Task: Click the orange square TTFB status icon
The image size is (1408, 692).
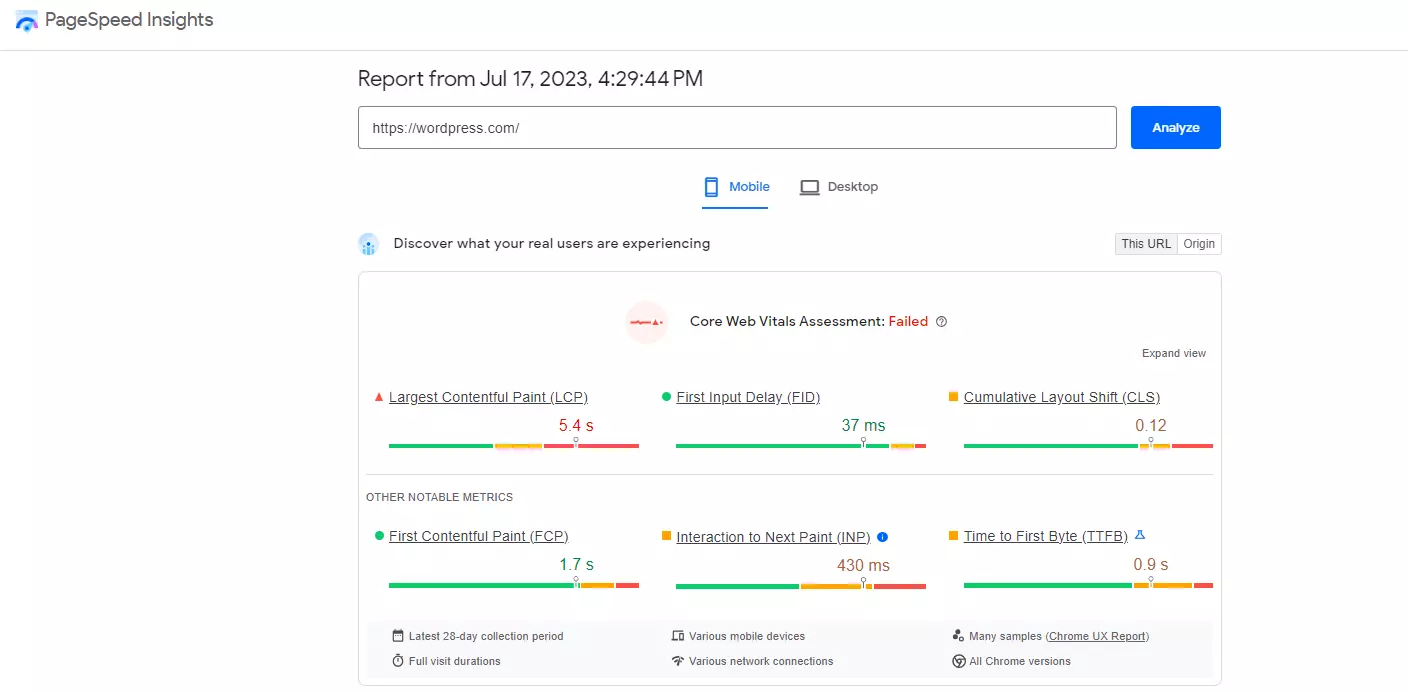Action: (953, 536)
